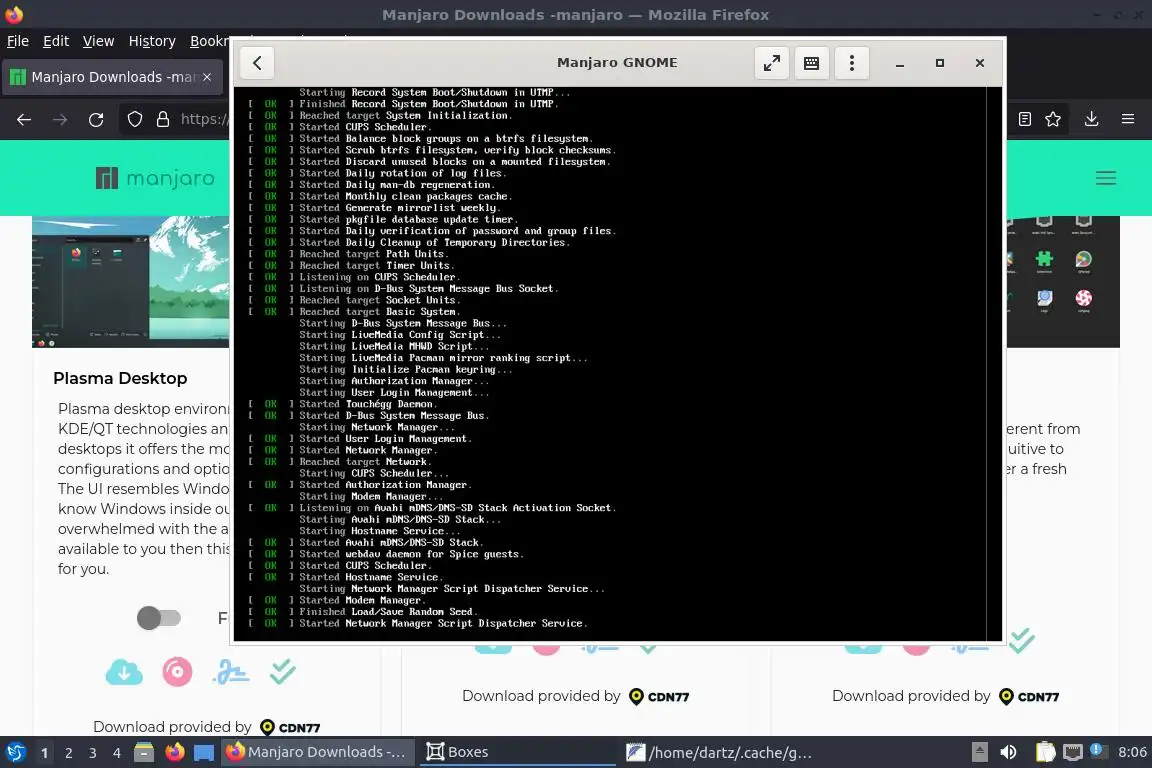Viewport: 1152px width, 768px height.
Task: Open the Manjaro site hamburger menu
Action: point(1106,178)
